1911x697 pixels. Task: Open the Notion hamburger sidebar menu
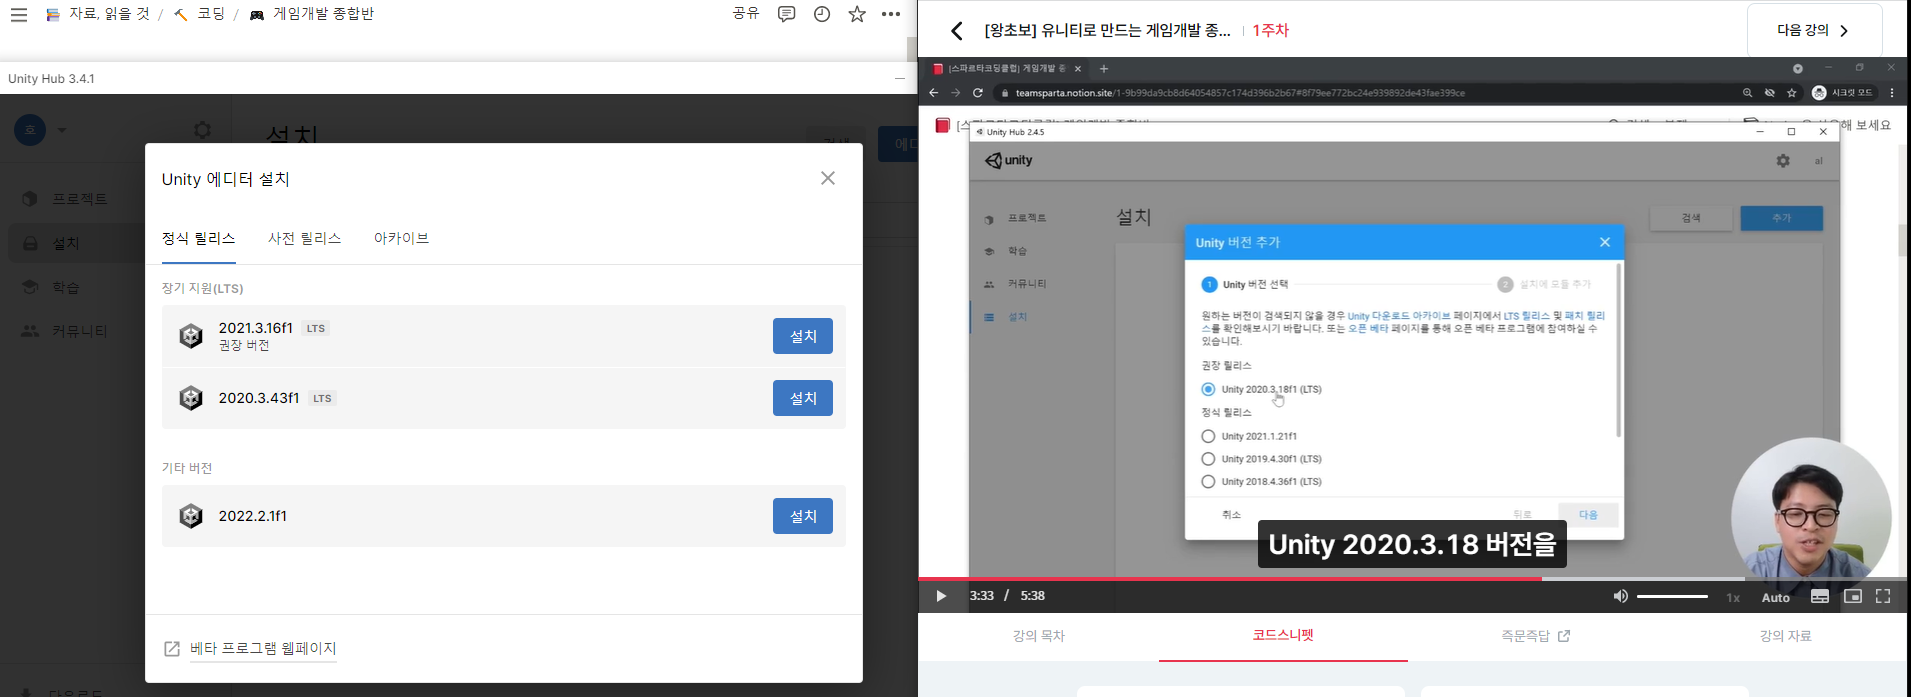pyautogui.click(x=18, y=15)
